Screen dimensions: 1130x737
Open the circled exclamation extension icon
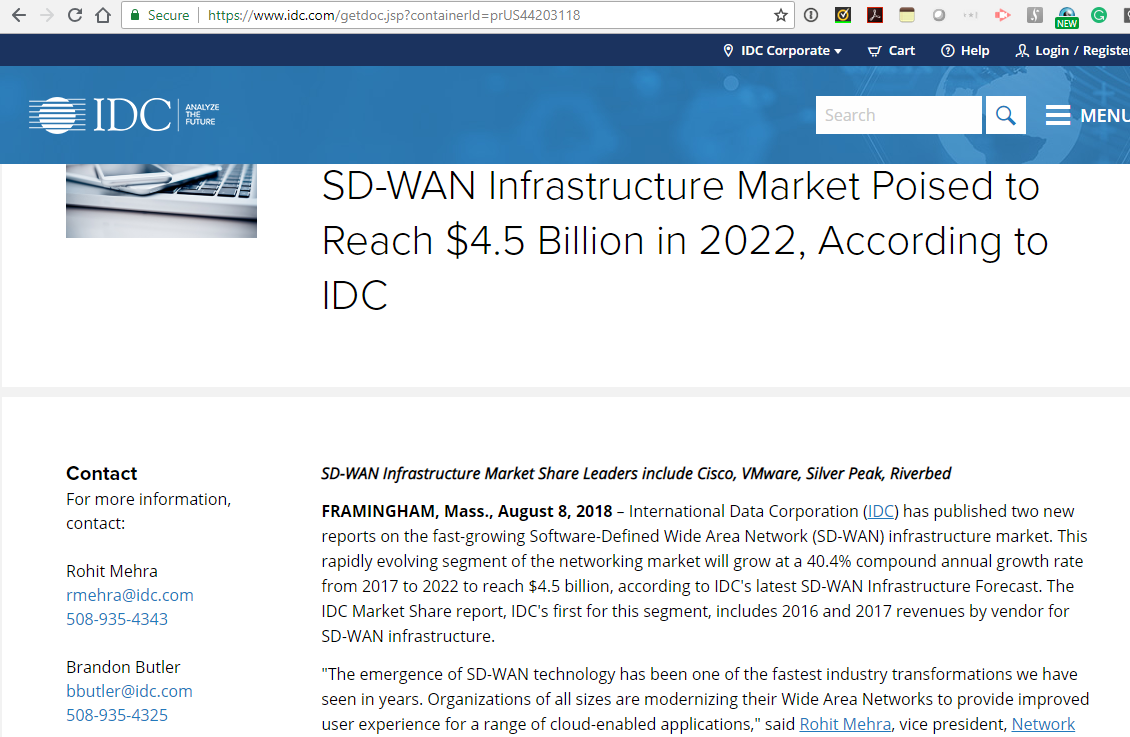(x=811, y=15)
